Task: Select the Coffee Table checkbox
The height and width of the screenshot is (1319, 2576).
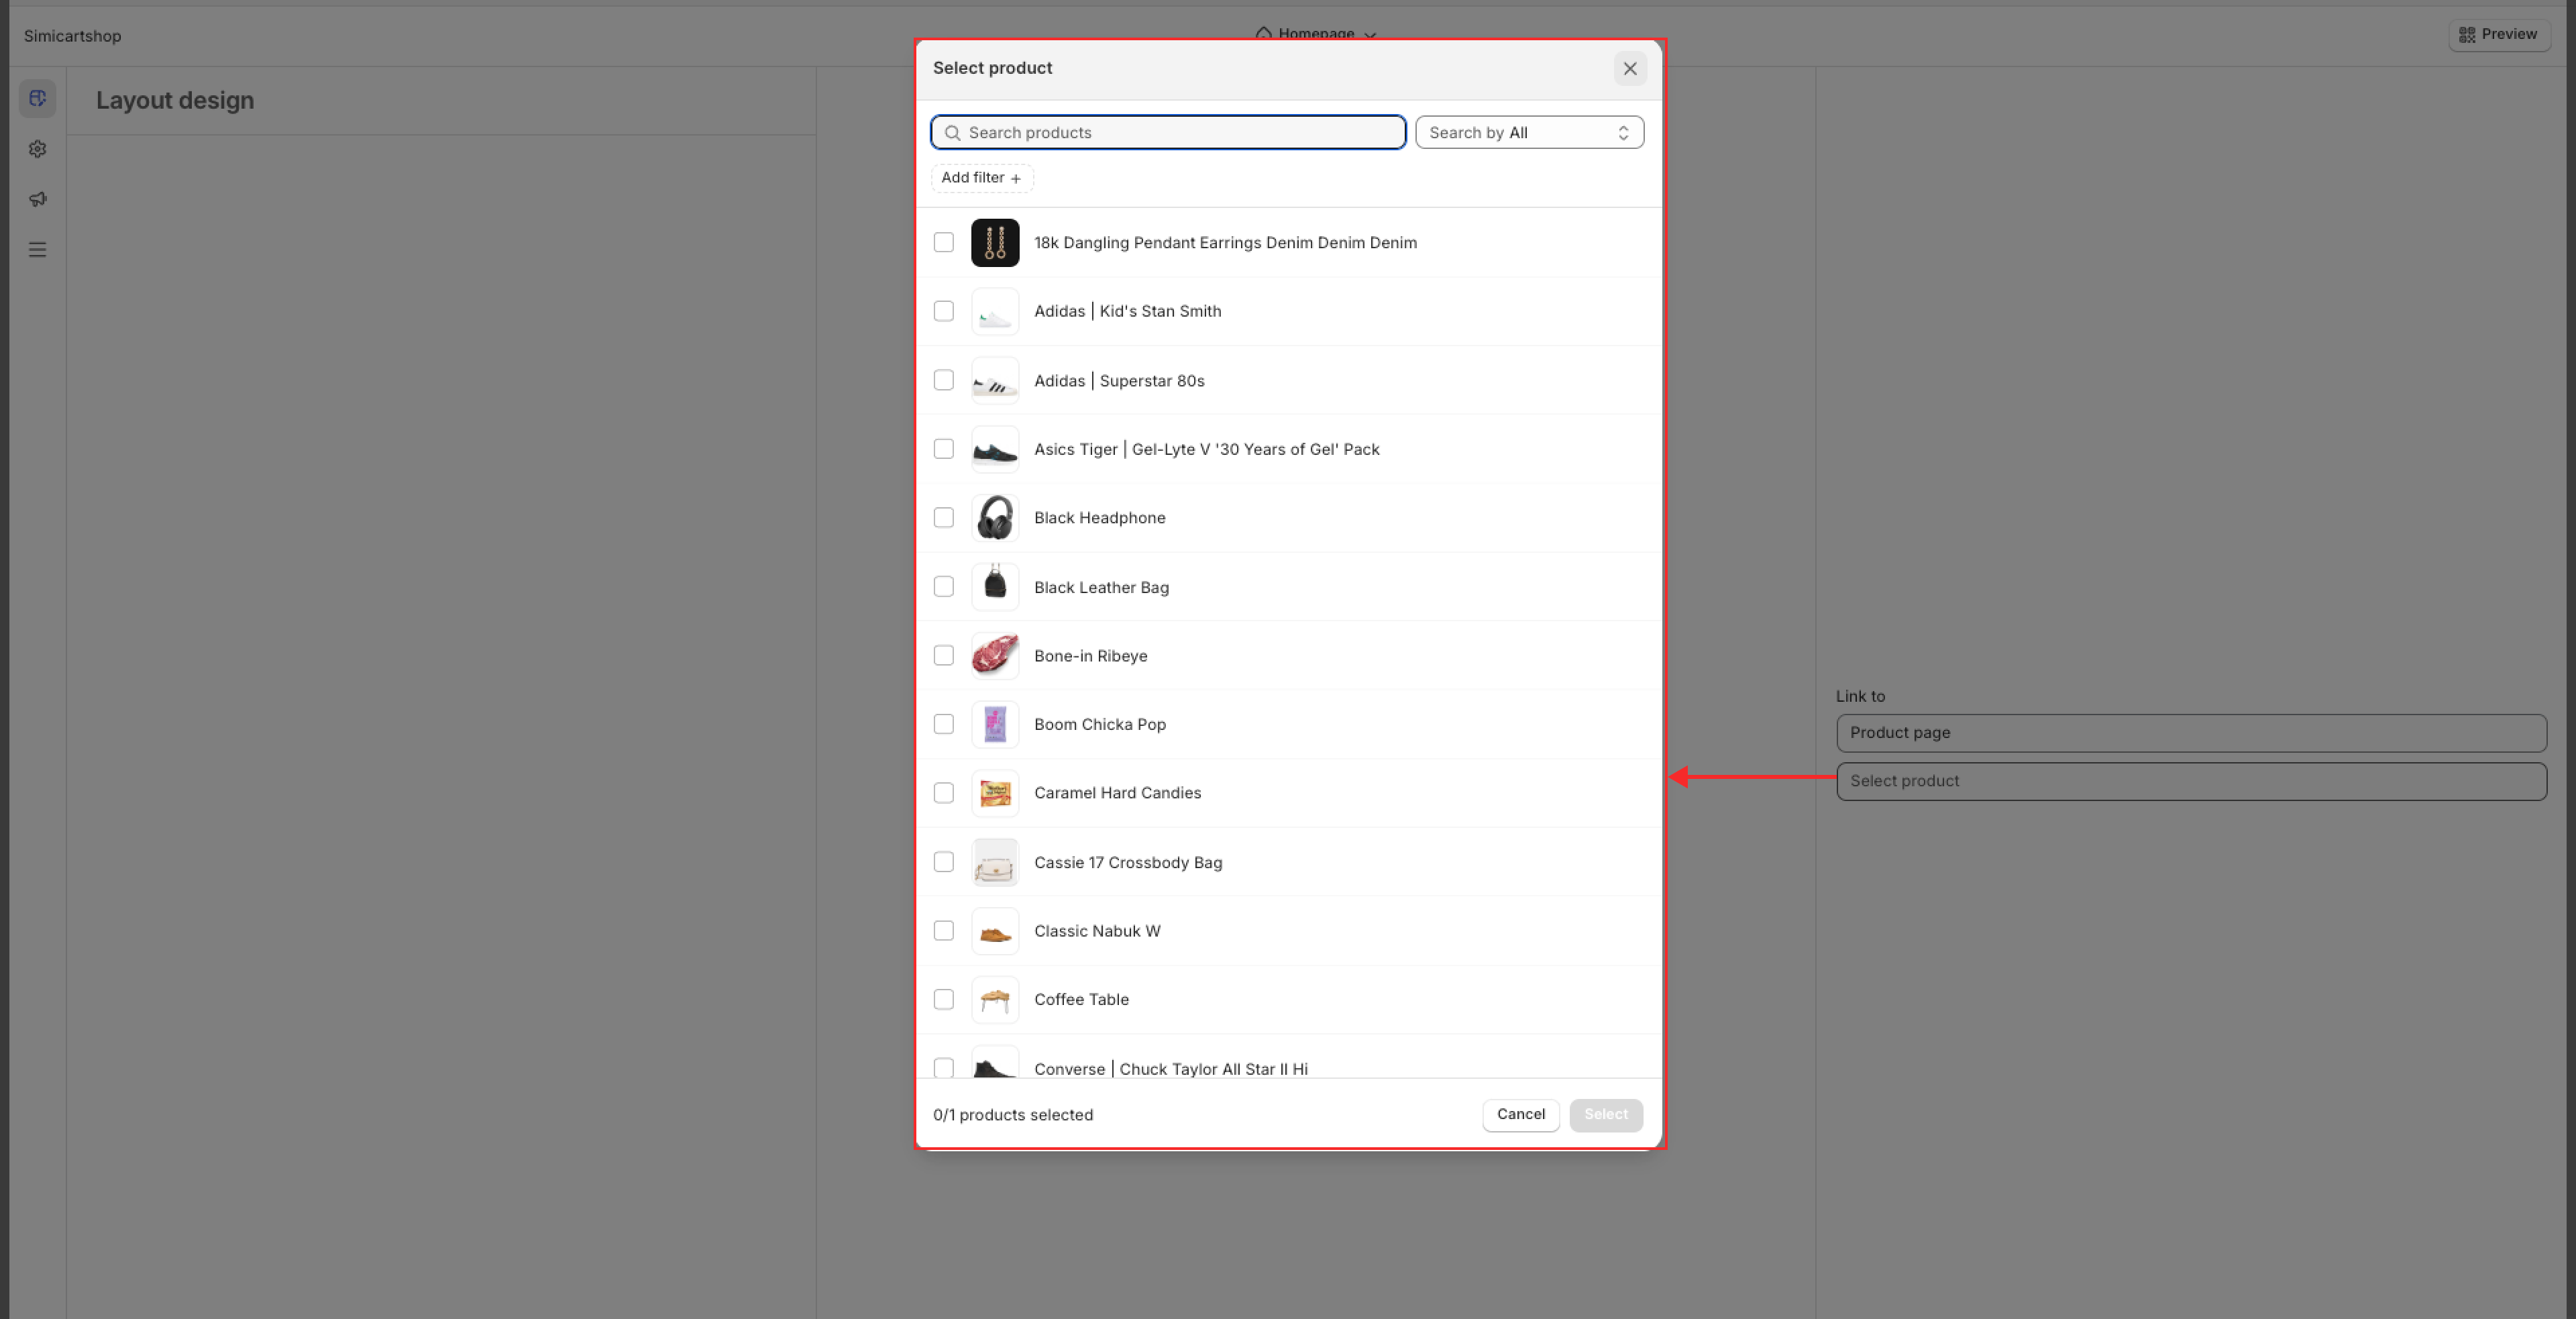Action: pos(943,999)
